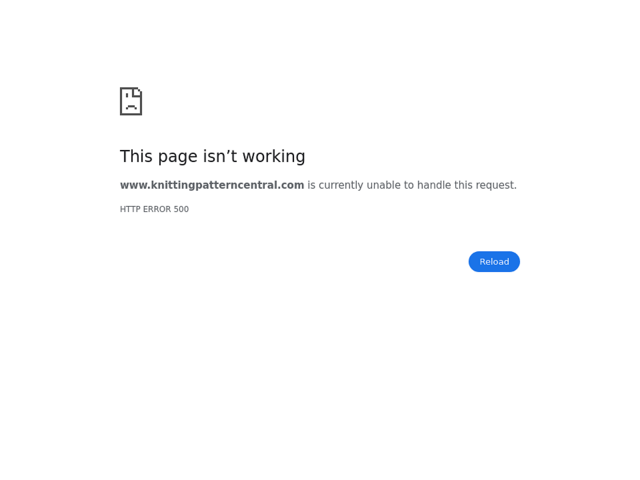Click the folded corner of the page icon

point(137,92)
